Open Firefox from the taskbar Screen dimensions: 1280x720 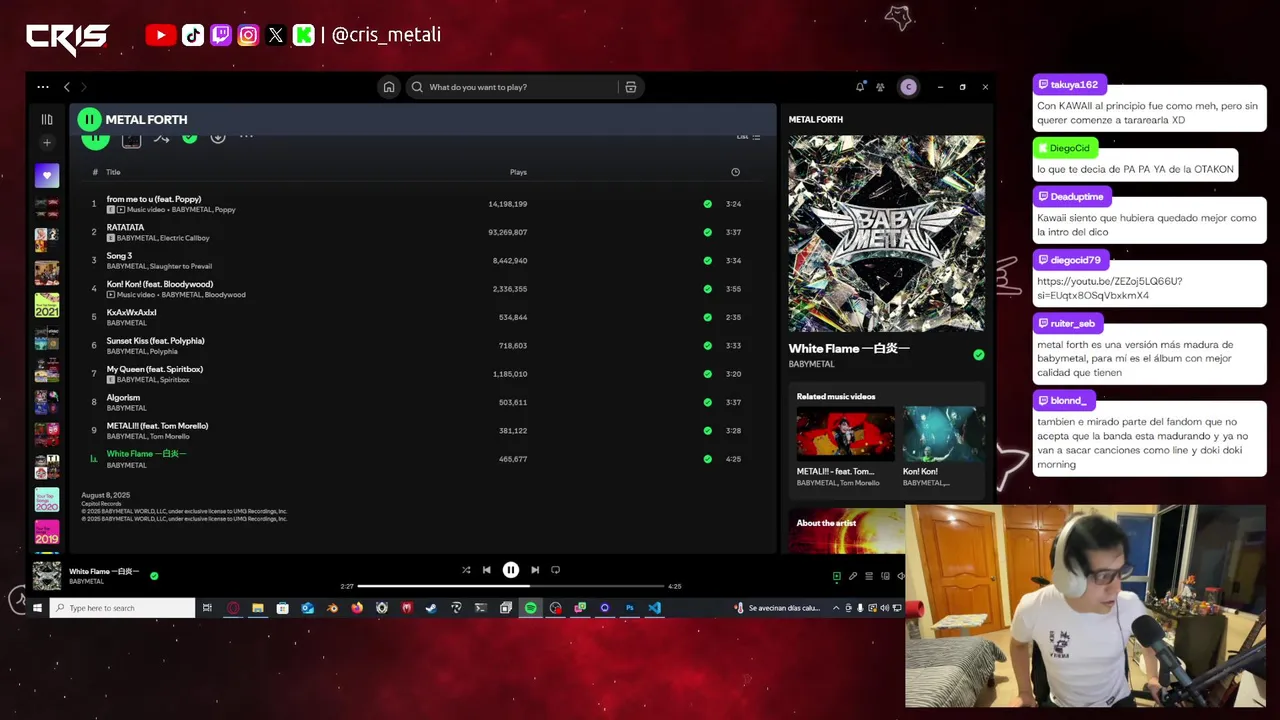(357, 608)
